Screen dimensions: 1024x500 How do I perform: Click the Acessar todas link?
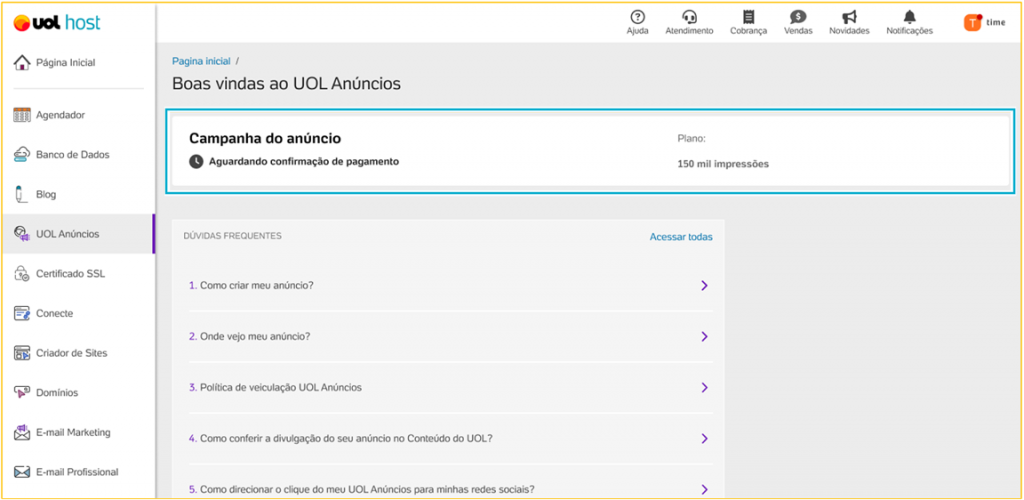(x=681, y=237)
